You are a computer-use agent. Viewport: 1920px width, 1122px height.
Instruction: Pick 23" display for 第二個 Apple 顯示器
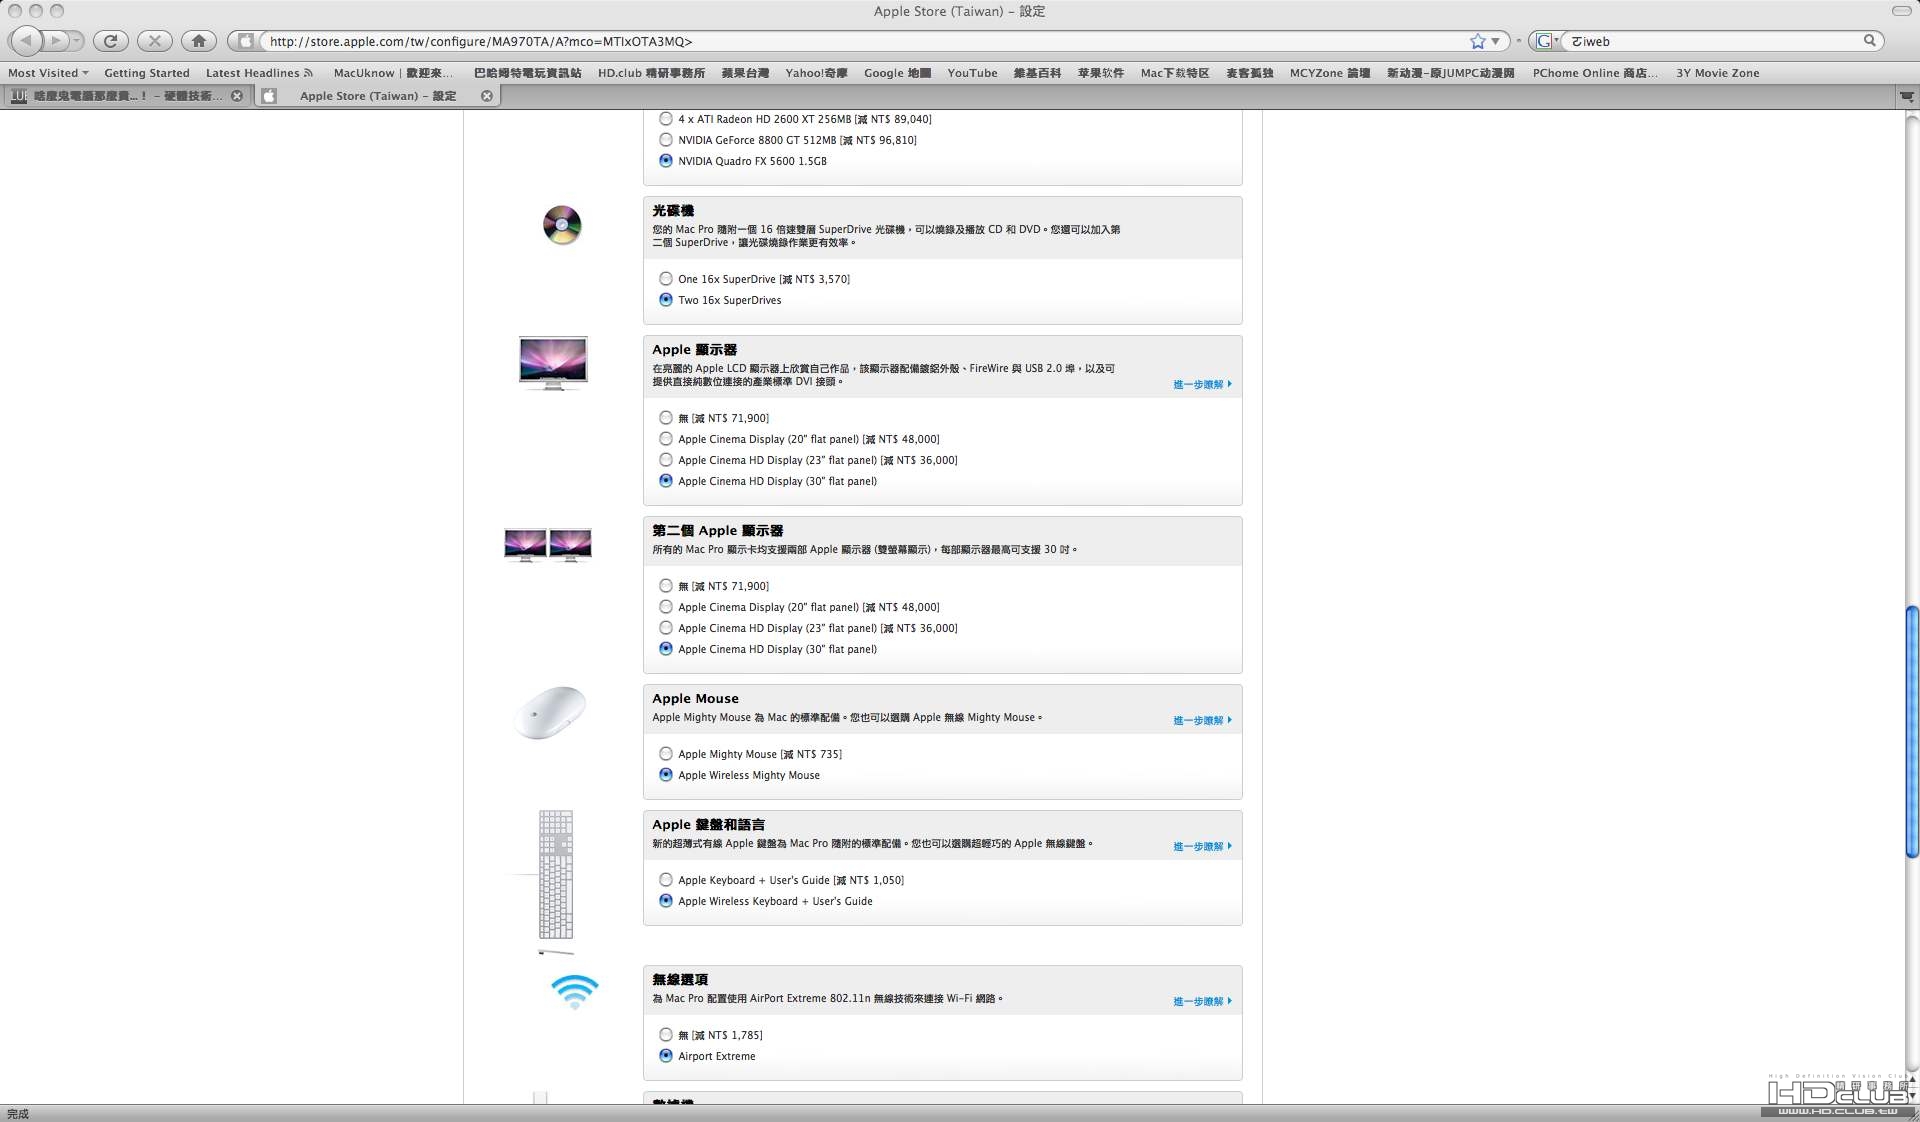tap(665, 628)
